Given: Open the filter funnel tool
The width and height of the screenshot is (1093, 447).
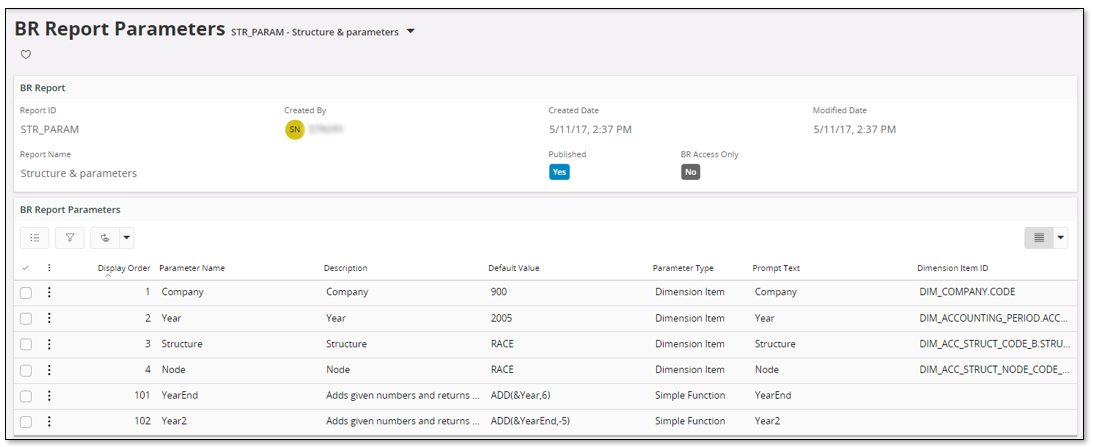Looking at the screenshot, I should [x=70, y=238].
